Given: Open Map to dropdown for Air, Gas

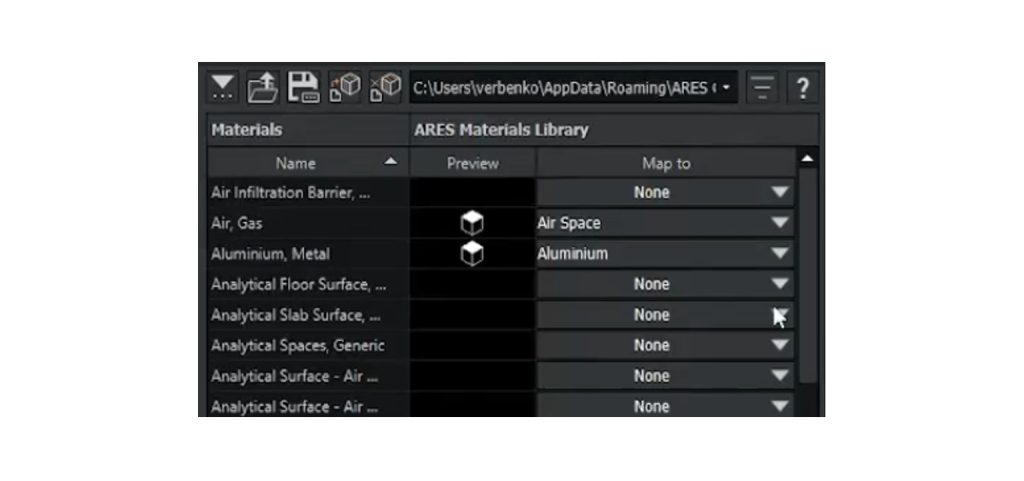Looking at the screenshot, I should point(780,224).
